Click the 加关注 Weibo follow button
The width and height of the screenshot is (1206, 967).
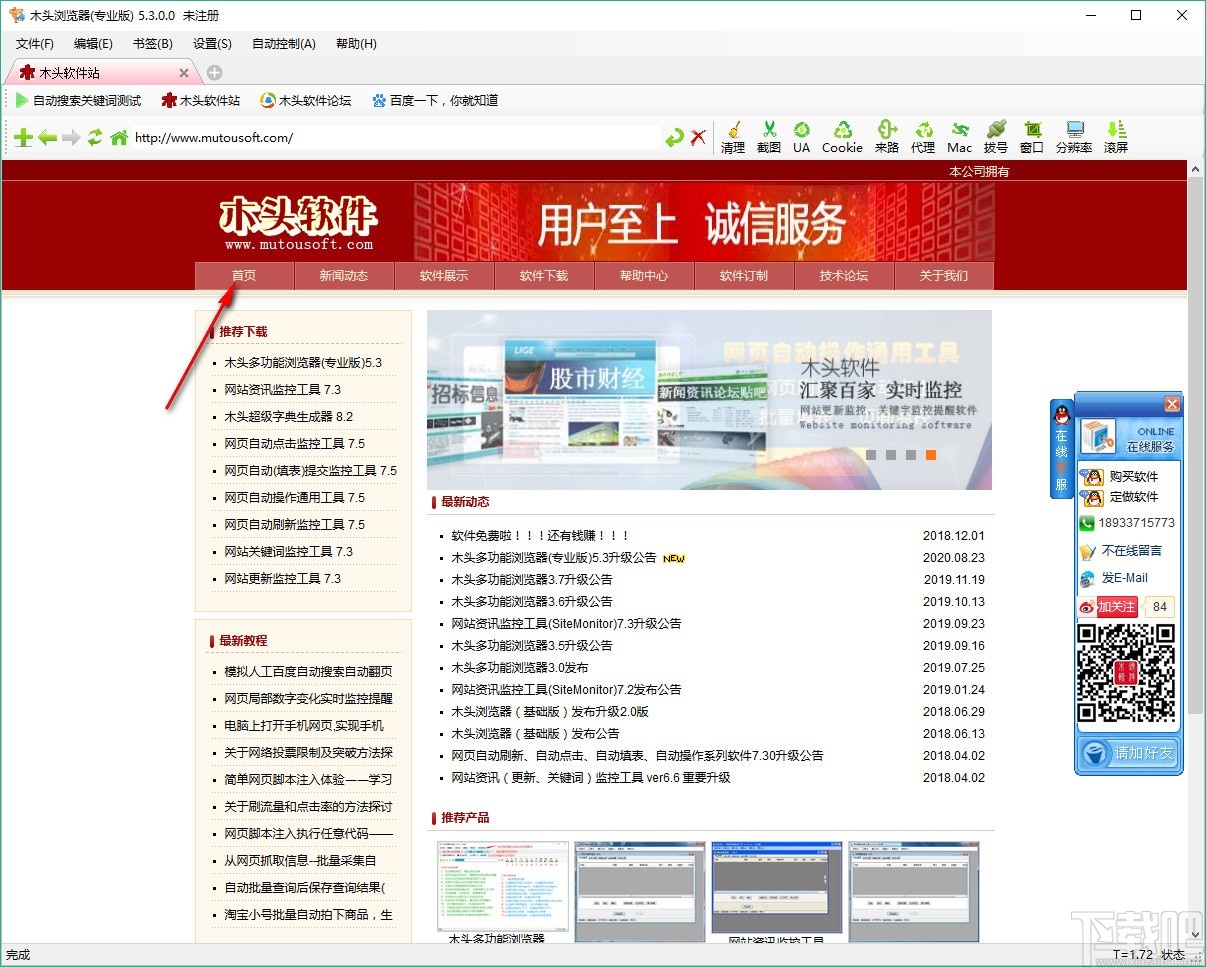pos(1108,606)
